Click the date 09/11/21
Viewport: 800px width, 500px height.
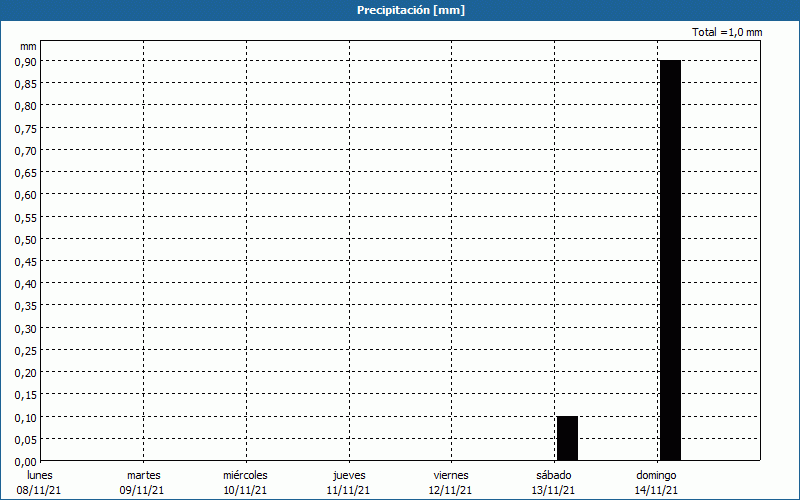142,490
